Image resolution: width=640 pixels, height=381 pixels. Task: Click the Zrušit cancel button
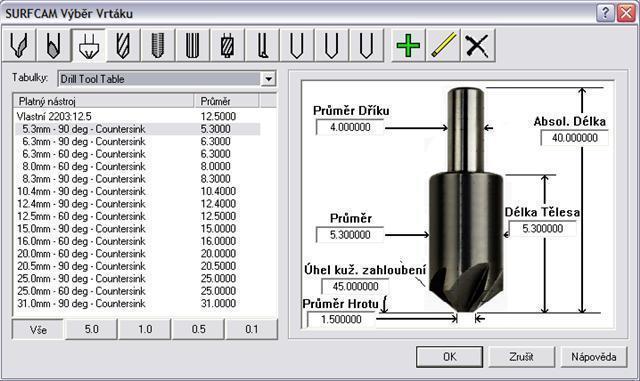(521, 357)
